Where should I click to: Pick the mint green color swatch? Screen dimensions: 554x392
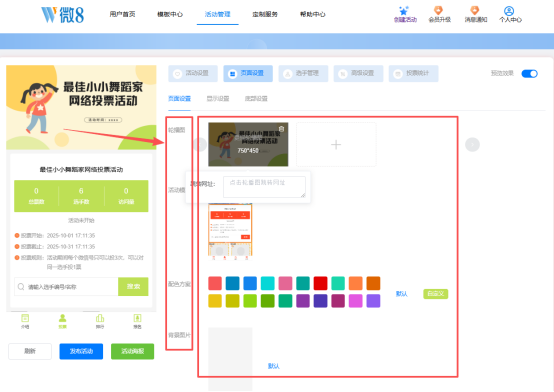coord(338,283)
